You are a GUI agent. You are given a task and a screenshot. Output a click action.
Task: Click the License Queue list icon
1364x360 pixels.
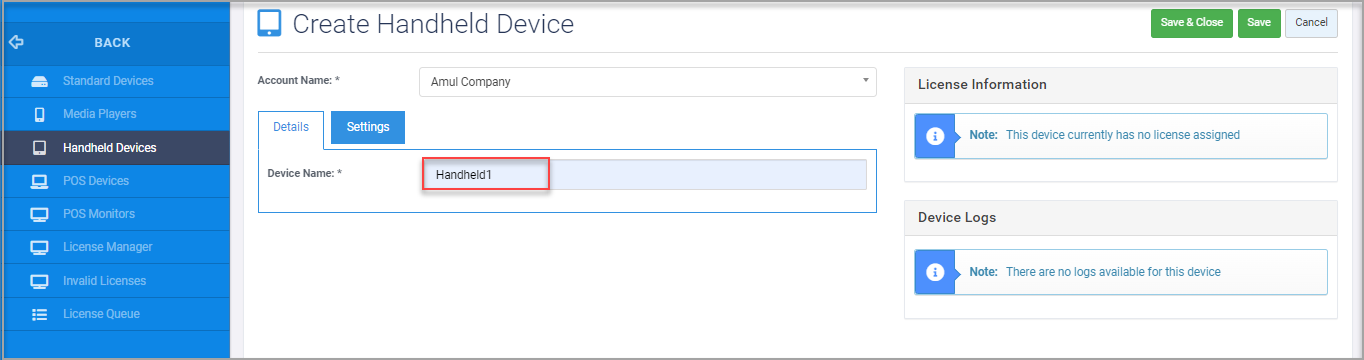tap(40, 314)
